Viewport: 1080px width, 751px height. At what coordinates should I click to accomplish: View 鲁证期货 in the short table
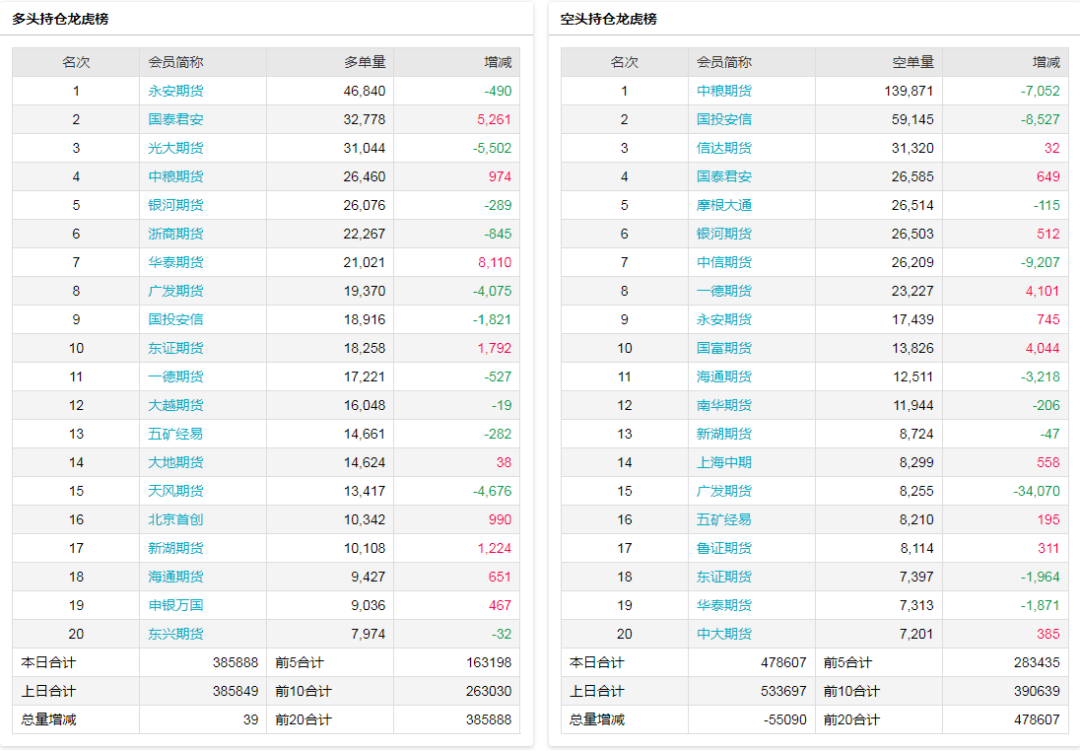click(x=725, y=547)
